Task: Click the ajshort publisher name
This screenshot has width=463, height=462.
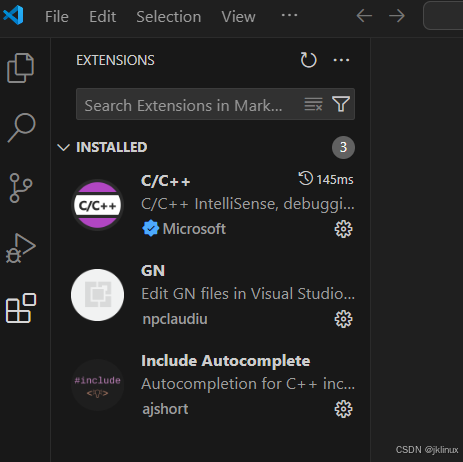Action: click(165, 409)
